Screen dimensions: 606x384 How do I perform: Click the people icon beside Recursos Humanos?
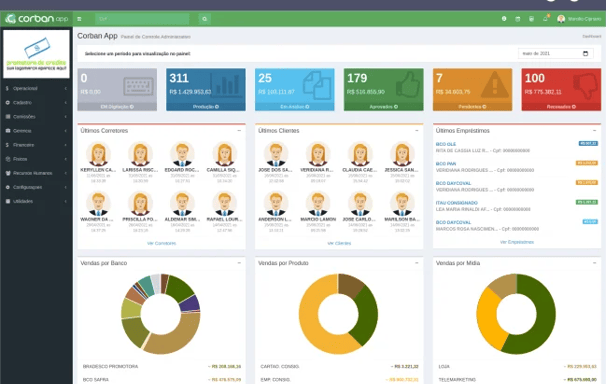(x=8, y=173)
